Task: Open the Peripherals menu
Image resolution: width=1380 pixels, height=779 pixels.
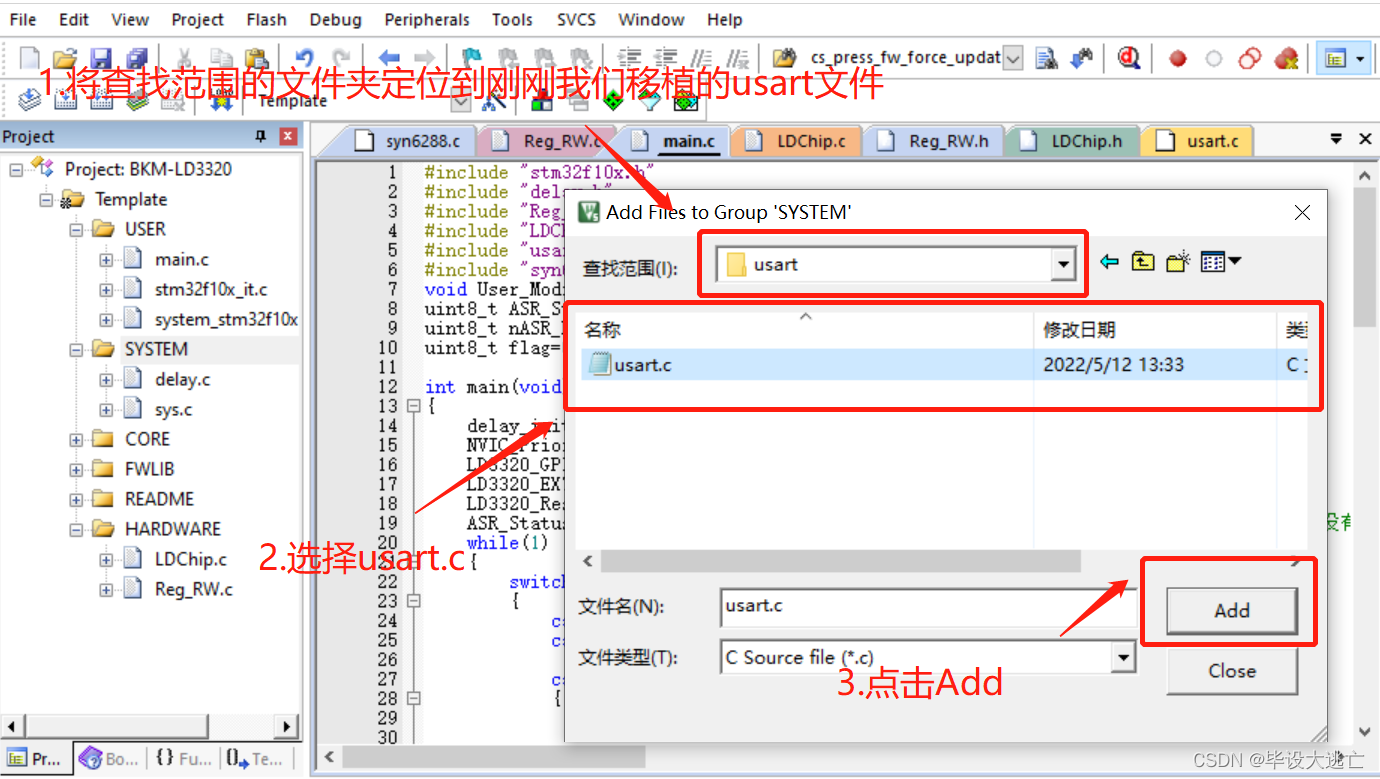Action: 427,19
